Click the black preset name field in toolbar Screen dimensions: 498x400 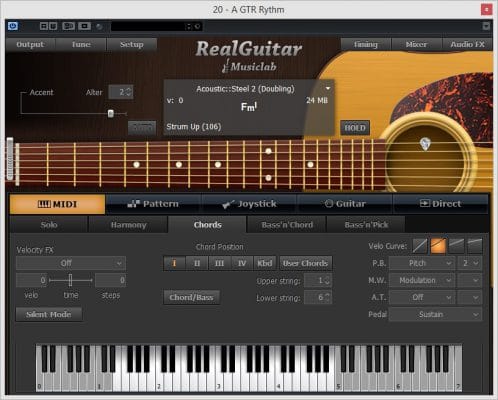(x=148, y=26)
